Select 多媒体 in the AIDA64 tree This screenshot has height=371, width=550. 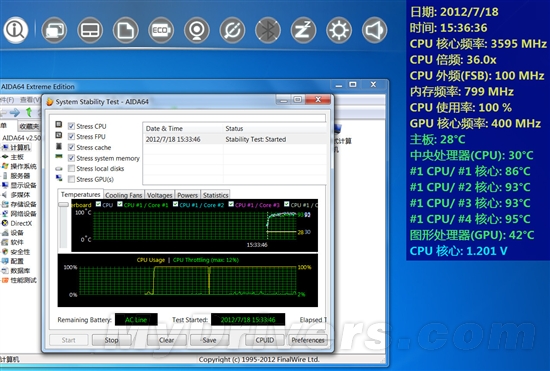click(20, 195)
